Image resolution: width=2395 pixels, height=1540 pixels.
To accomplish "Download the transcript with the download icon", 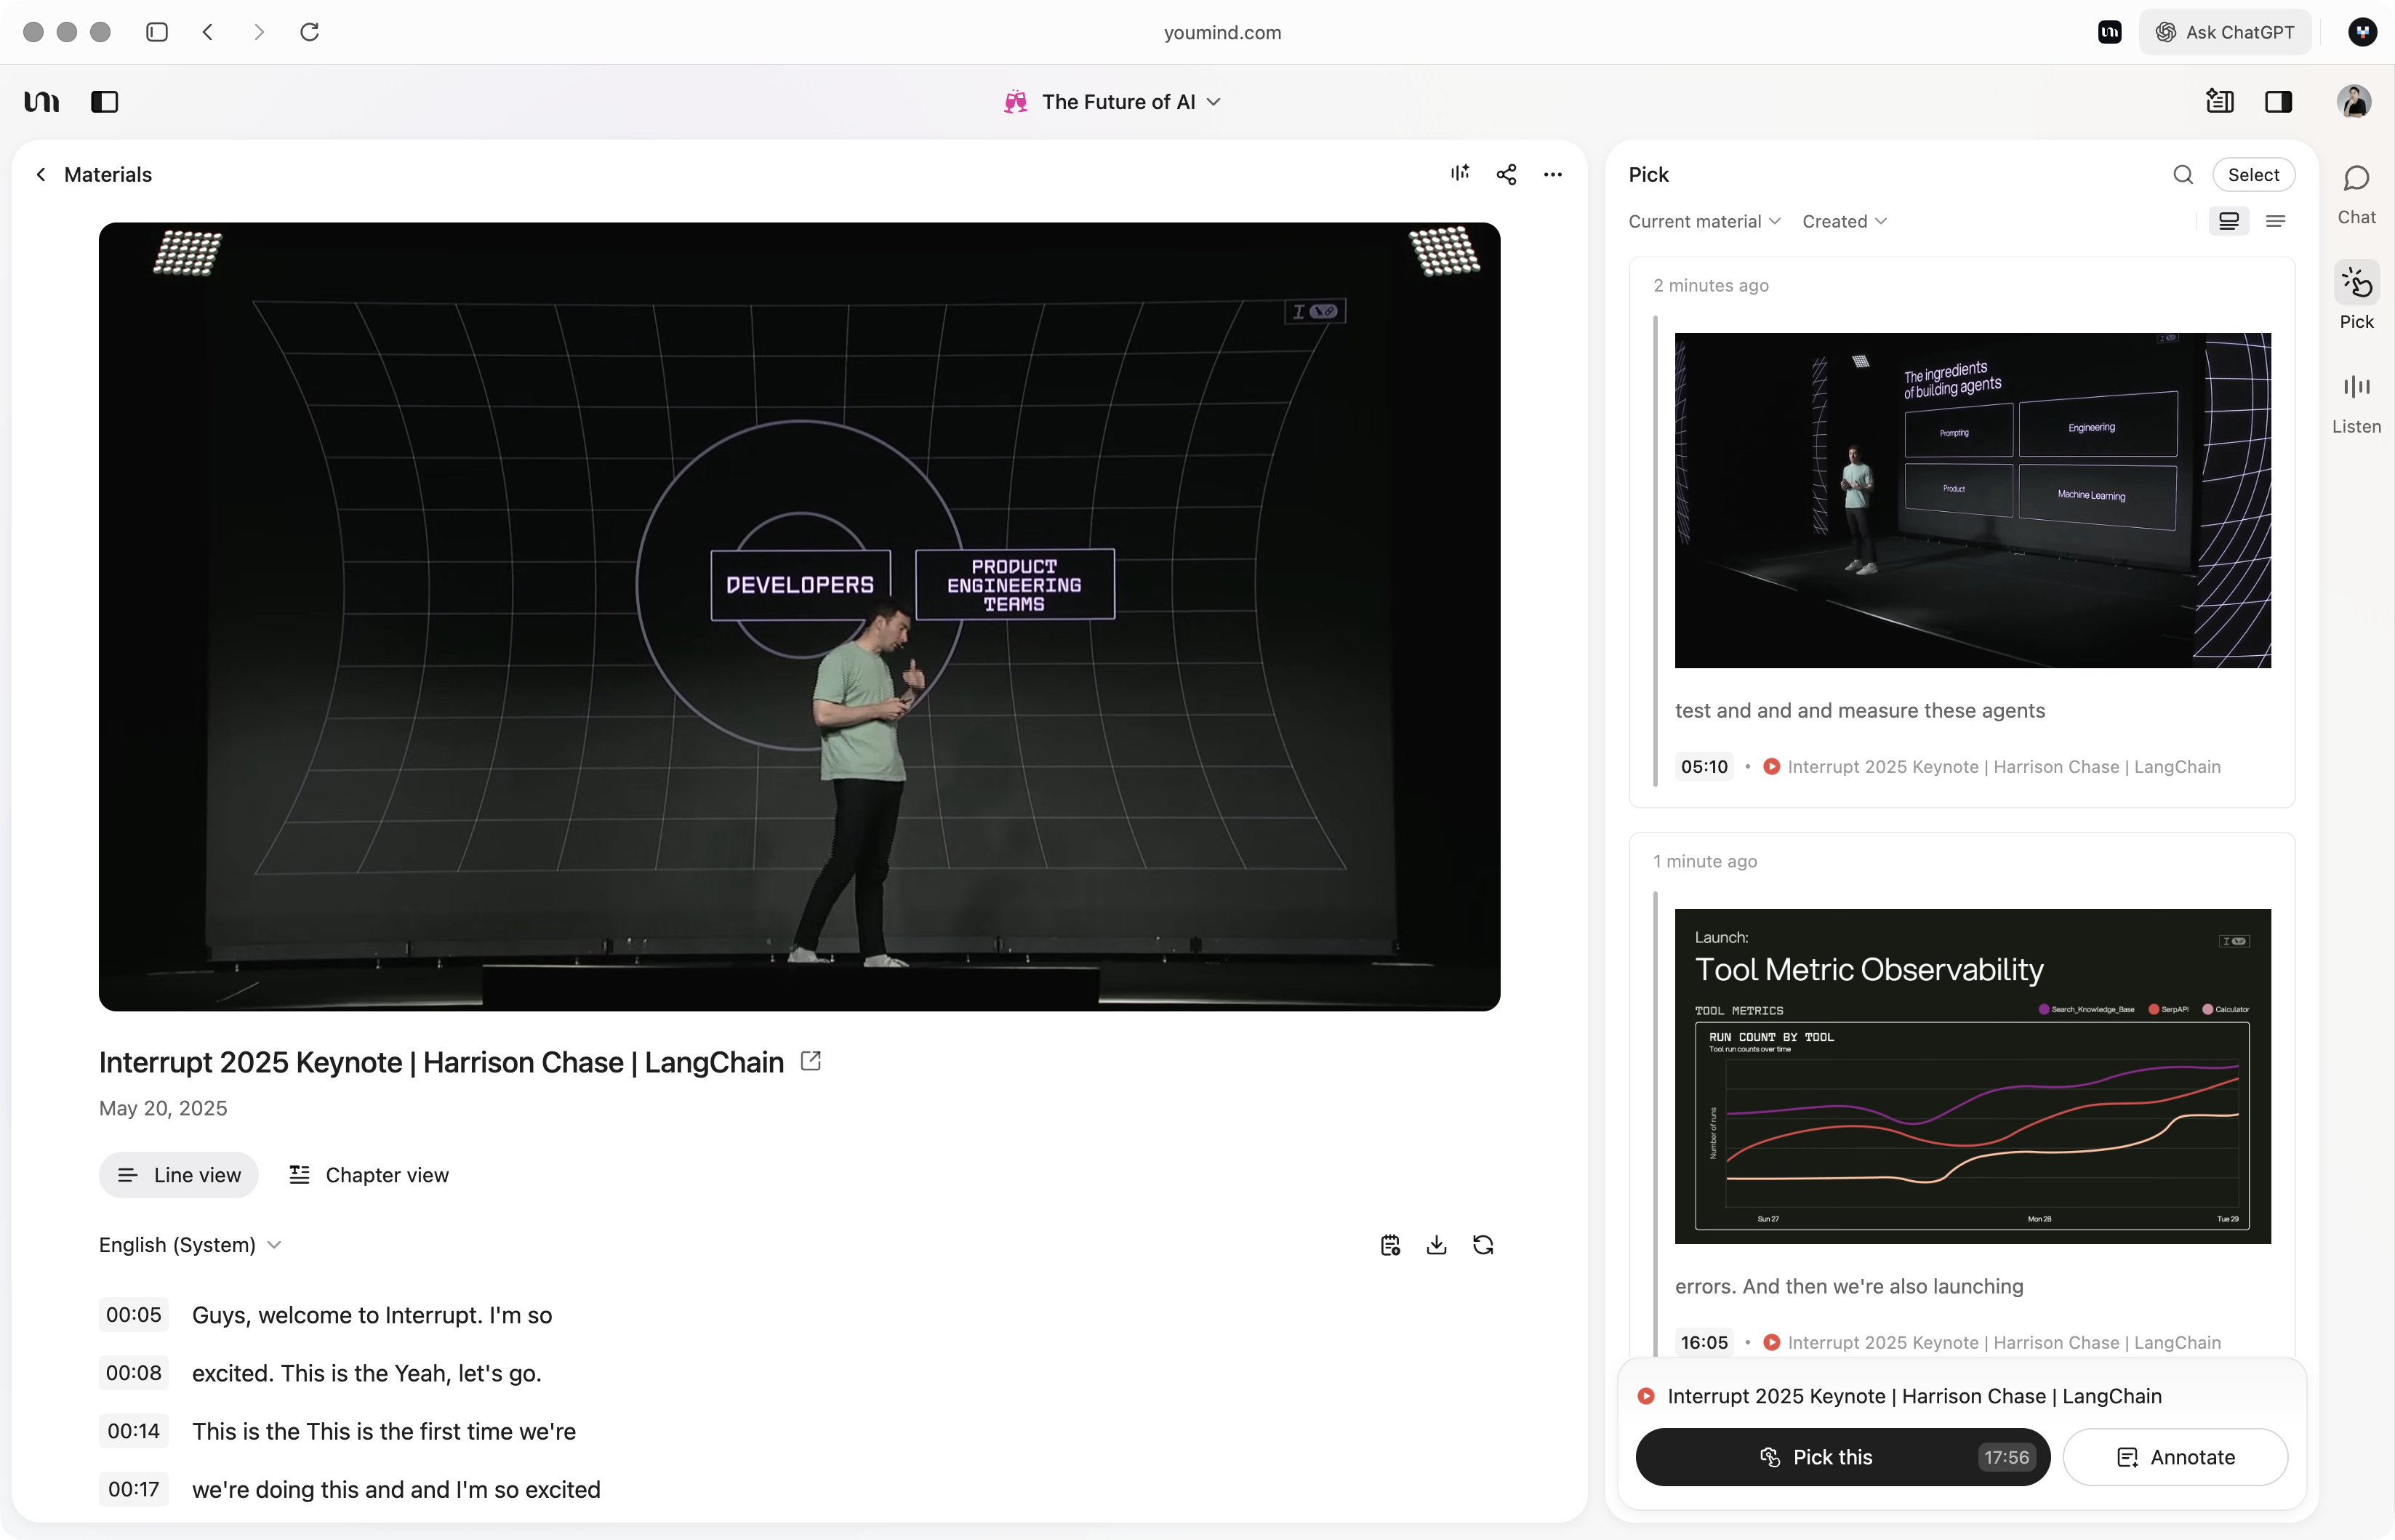I will coord(1436,1245).
